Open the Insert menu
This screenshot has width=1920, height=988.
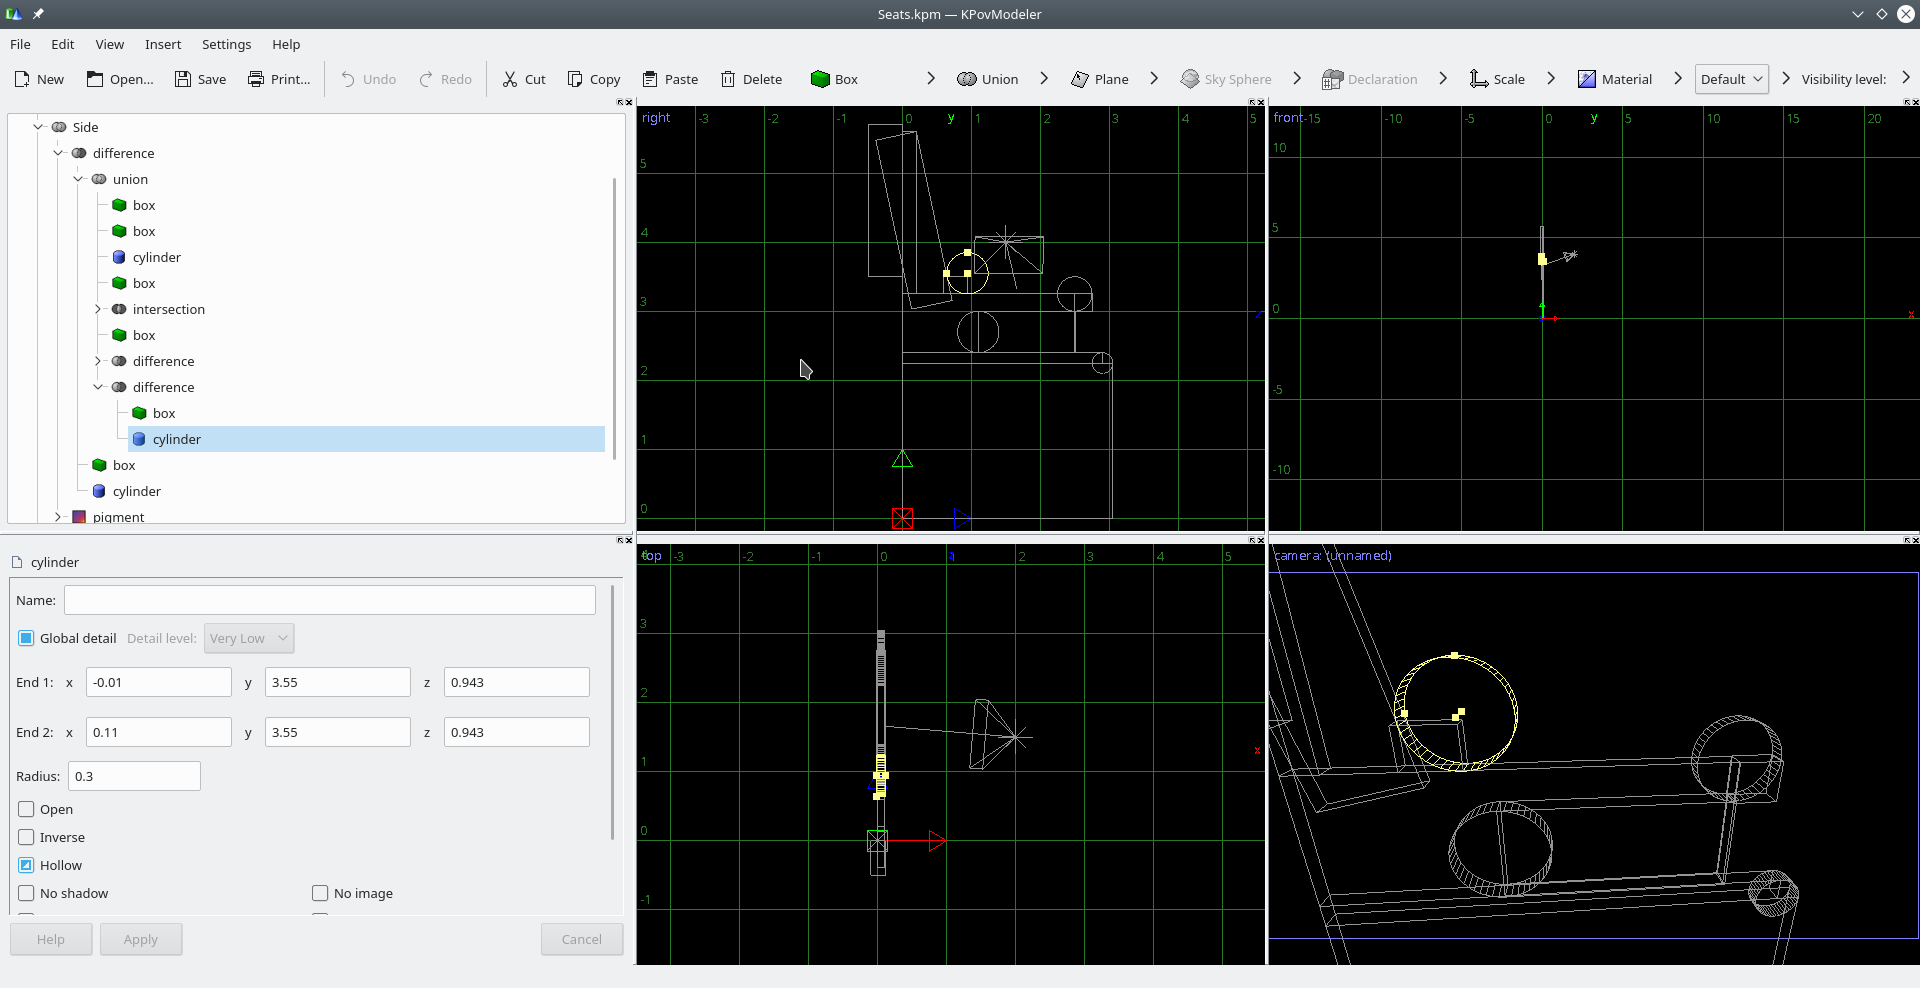pos(162,44)
